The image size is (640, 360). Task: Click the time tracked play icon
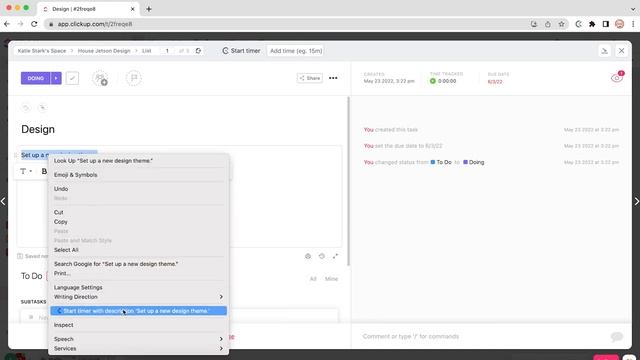433,81
